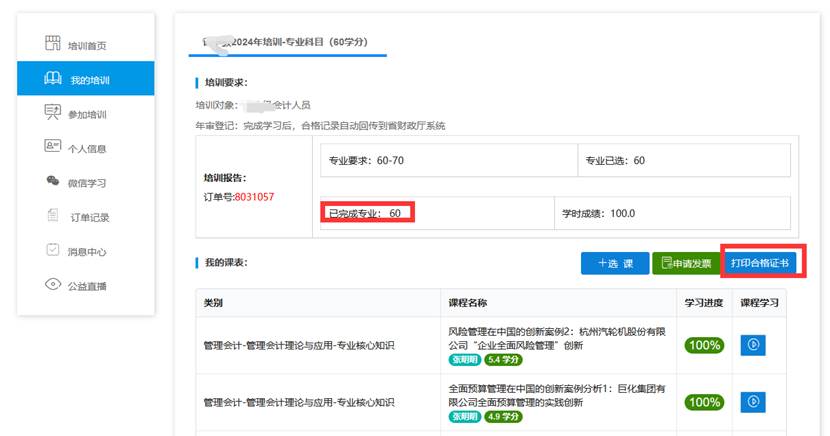Image resolution: width=830 pixels, height=436 pixels.
Task: Click the 微信学习 WeChat icon
Action: coord(53,182)
